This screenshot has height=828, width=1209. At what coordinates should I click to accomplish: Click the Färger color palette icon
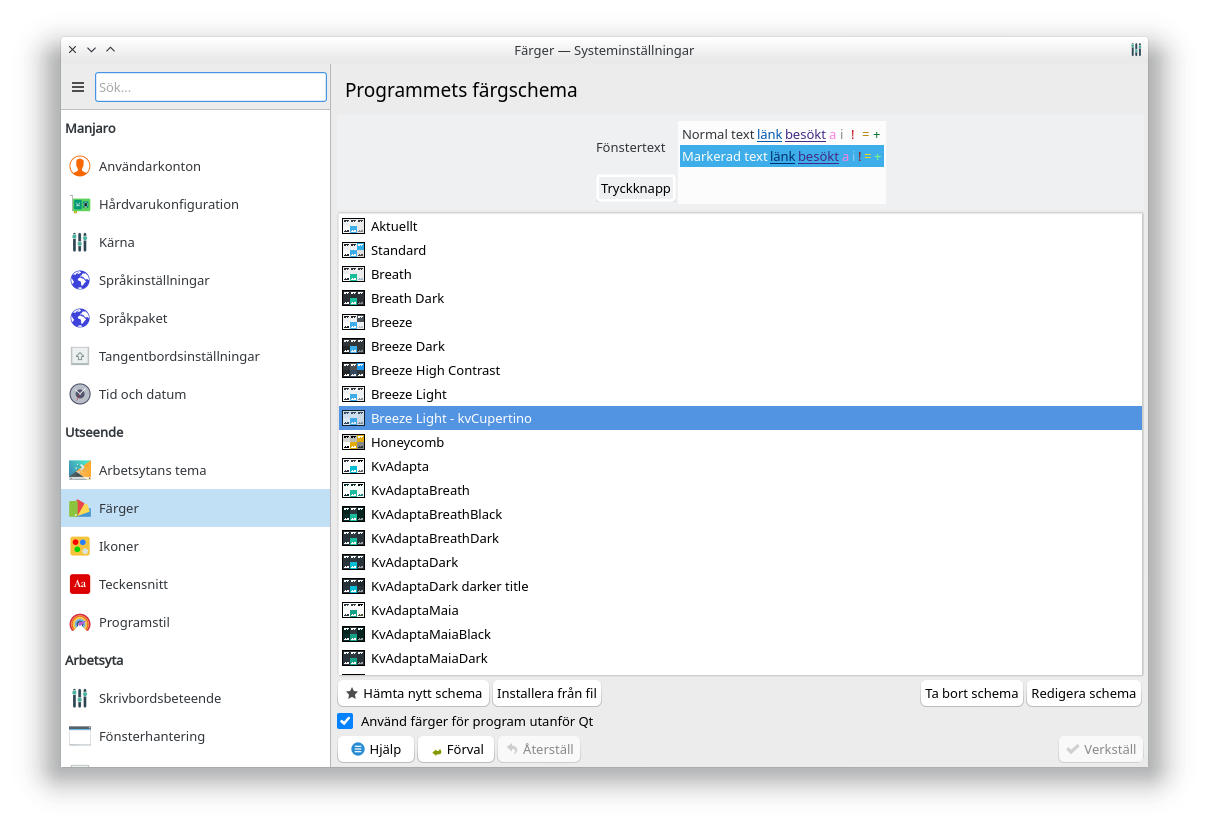(80, 508)
